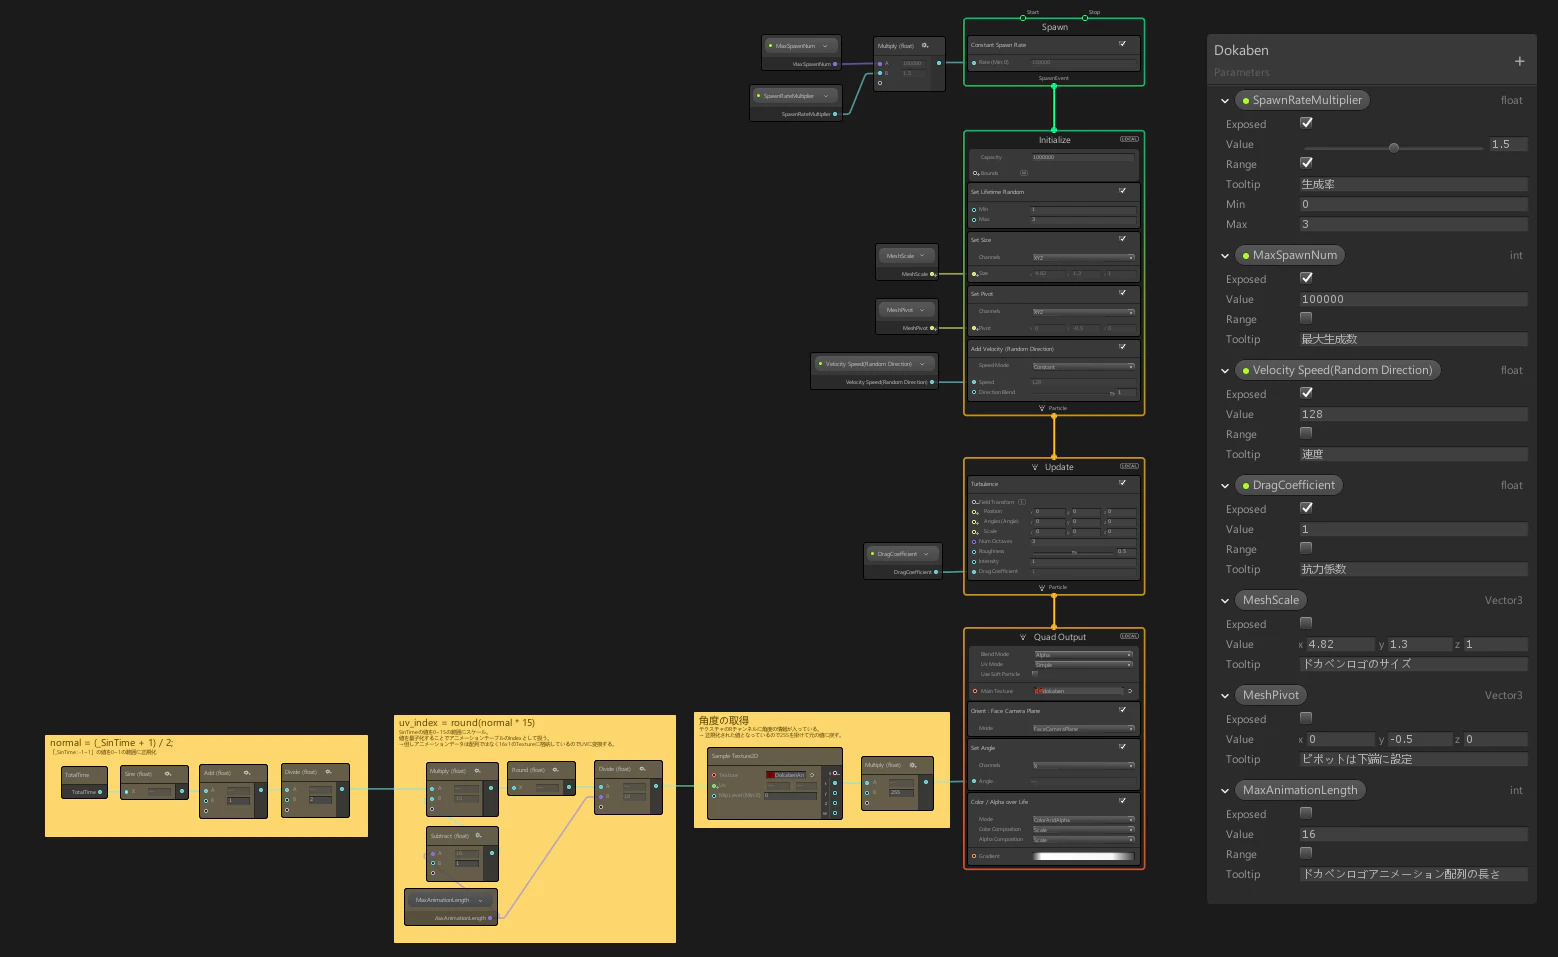Click the LOCAL space badge on Initialize context
This screenshot has width=1558, height=957.
click(1129, 139)
